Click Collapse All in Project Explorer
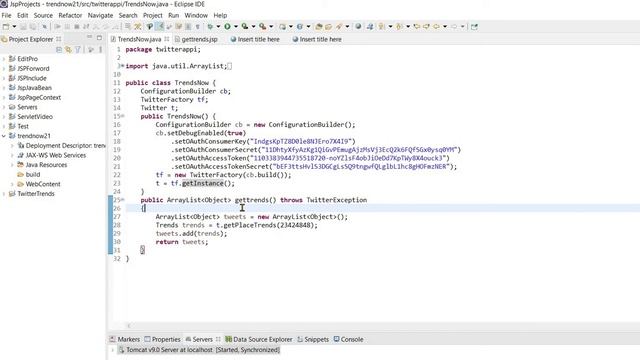This screenshot has height=360, width=640. tap(59, 49)
